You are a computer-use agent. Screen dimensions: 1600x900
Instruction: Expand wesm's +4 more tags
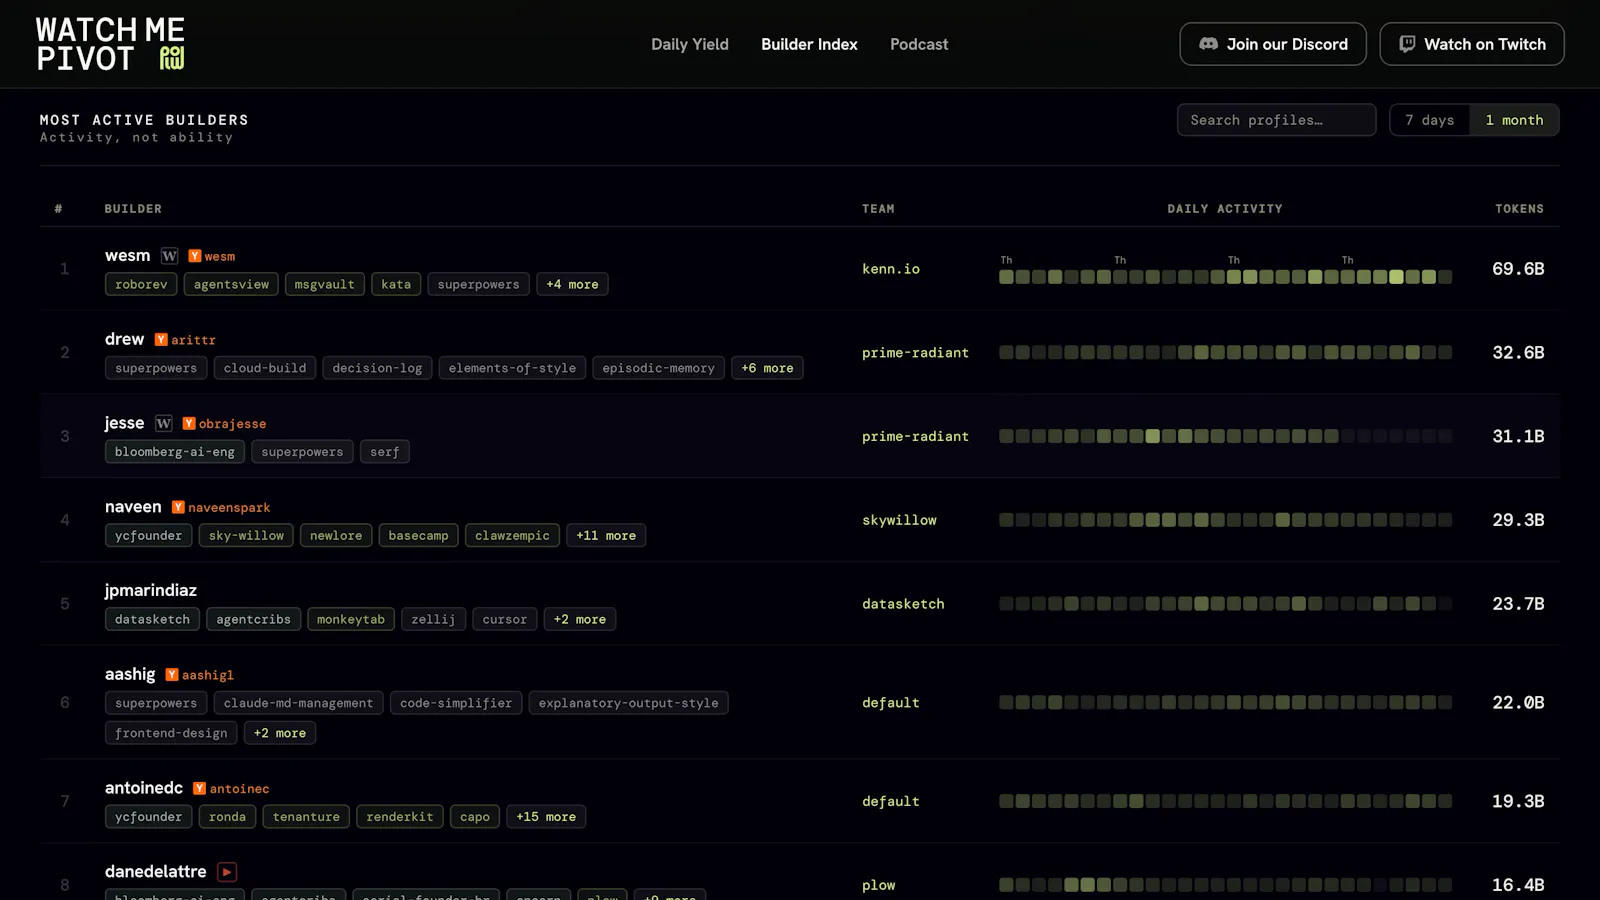[x=572, y=285]
